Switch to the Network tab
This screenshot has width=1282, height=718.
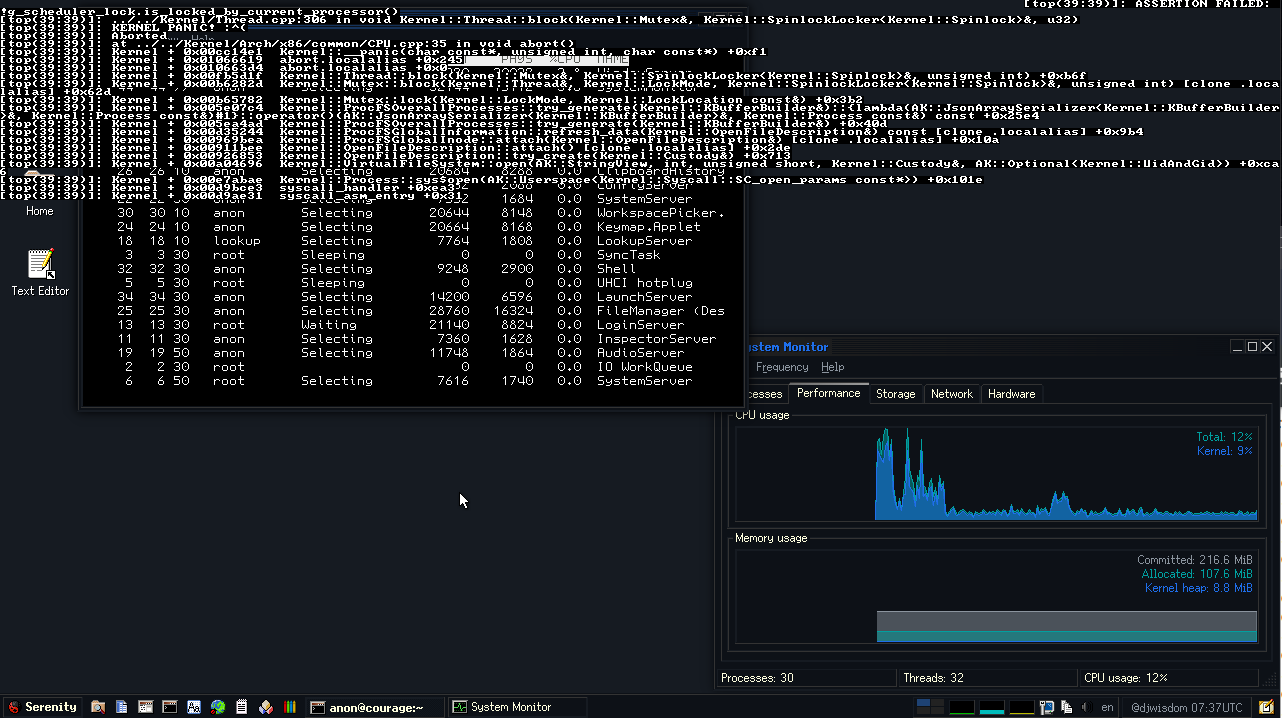coord(952,393)
